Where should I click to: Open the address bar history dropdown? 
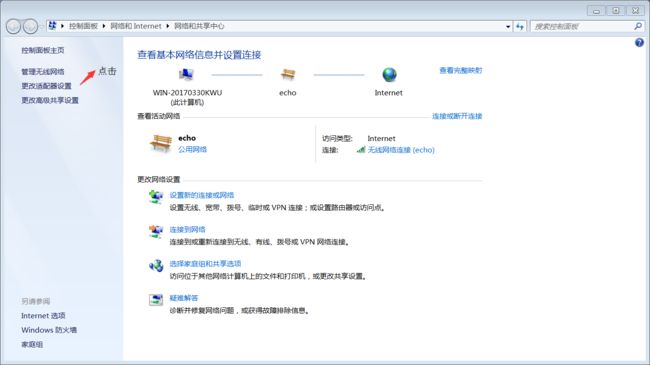(508, 27)
